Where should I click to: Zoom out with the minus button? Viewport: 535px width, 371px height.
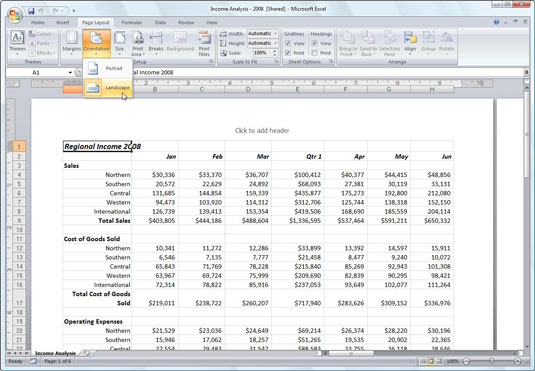tap(466, 361)
